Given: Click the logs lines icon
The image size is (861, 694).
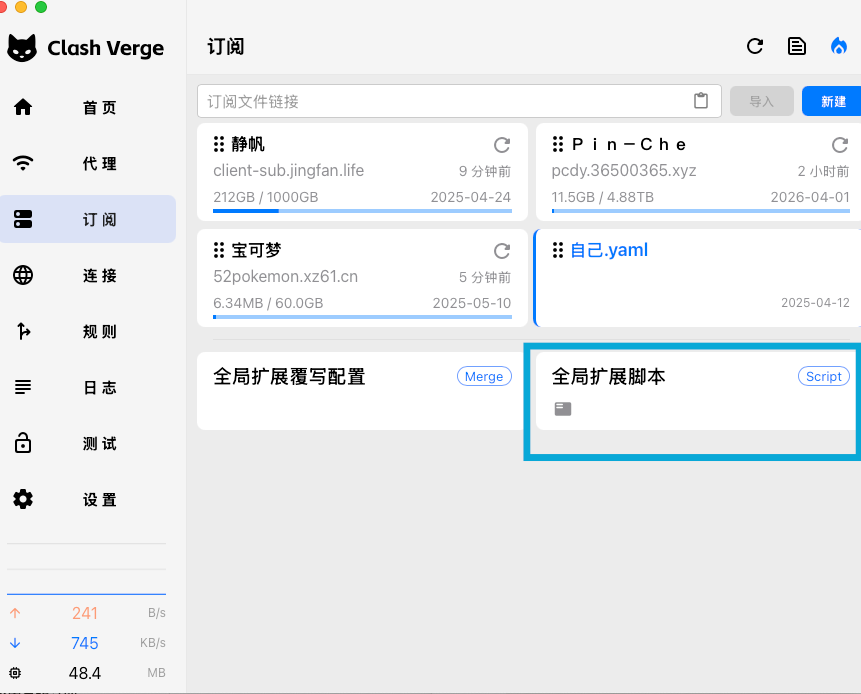Looking at the screenshot, I should [23, 387].
